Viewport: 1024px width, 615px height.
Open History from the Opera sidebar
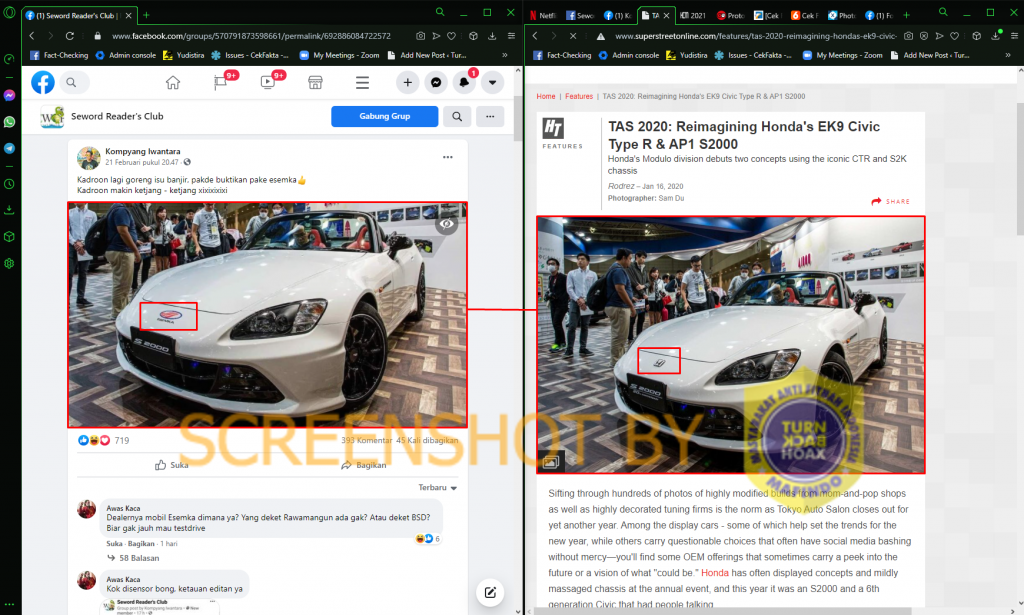point(9,184)
